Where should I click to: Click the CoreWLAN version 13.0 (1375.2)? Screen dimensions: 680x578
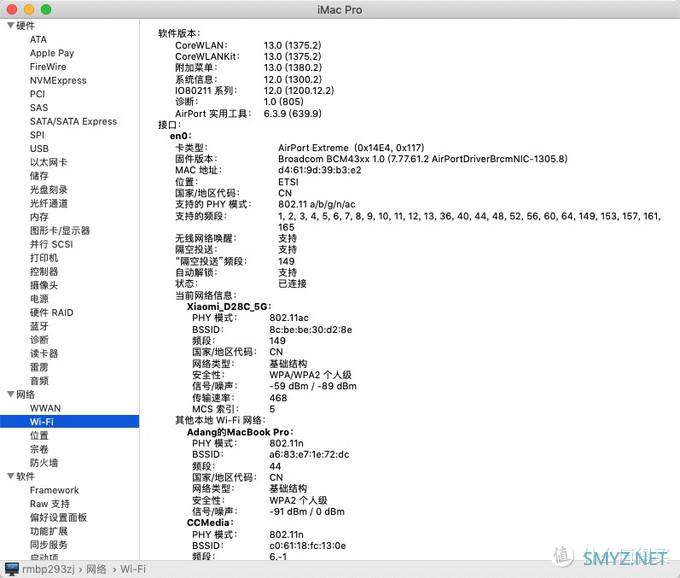coord(292,45)
